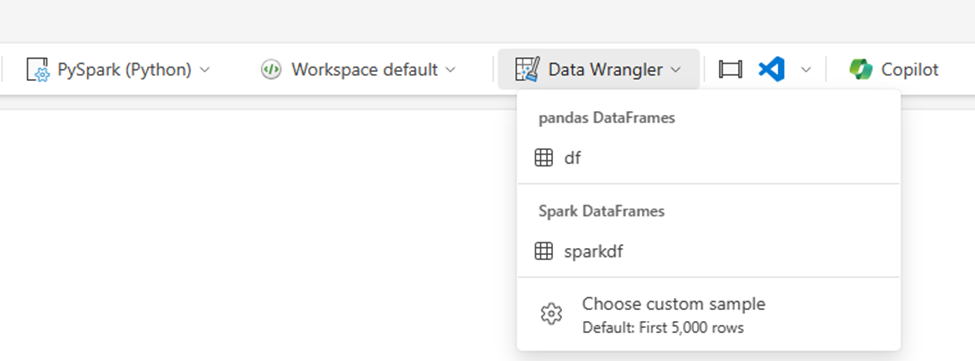Click the presentation frame icon in toolbar
Viewport: 975px width, 361px height.
(730, 70)
